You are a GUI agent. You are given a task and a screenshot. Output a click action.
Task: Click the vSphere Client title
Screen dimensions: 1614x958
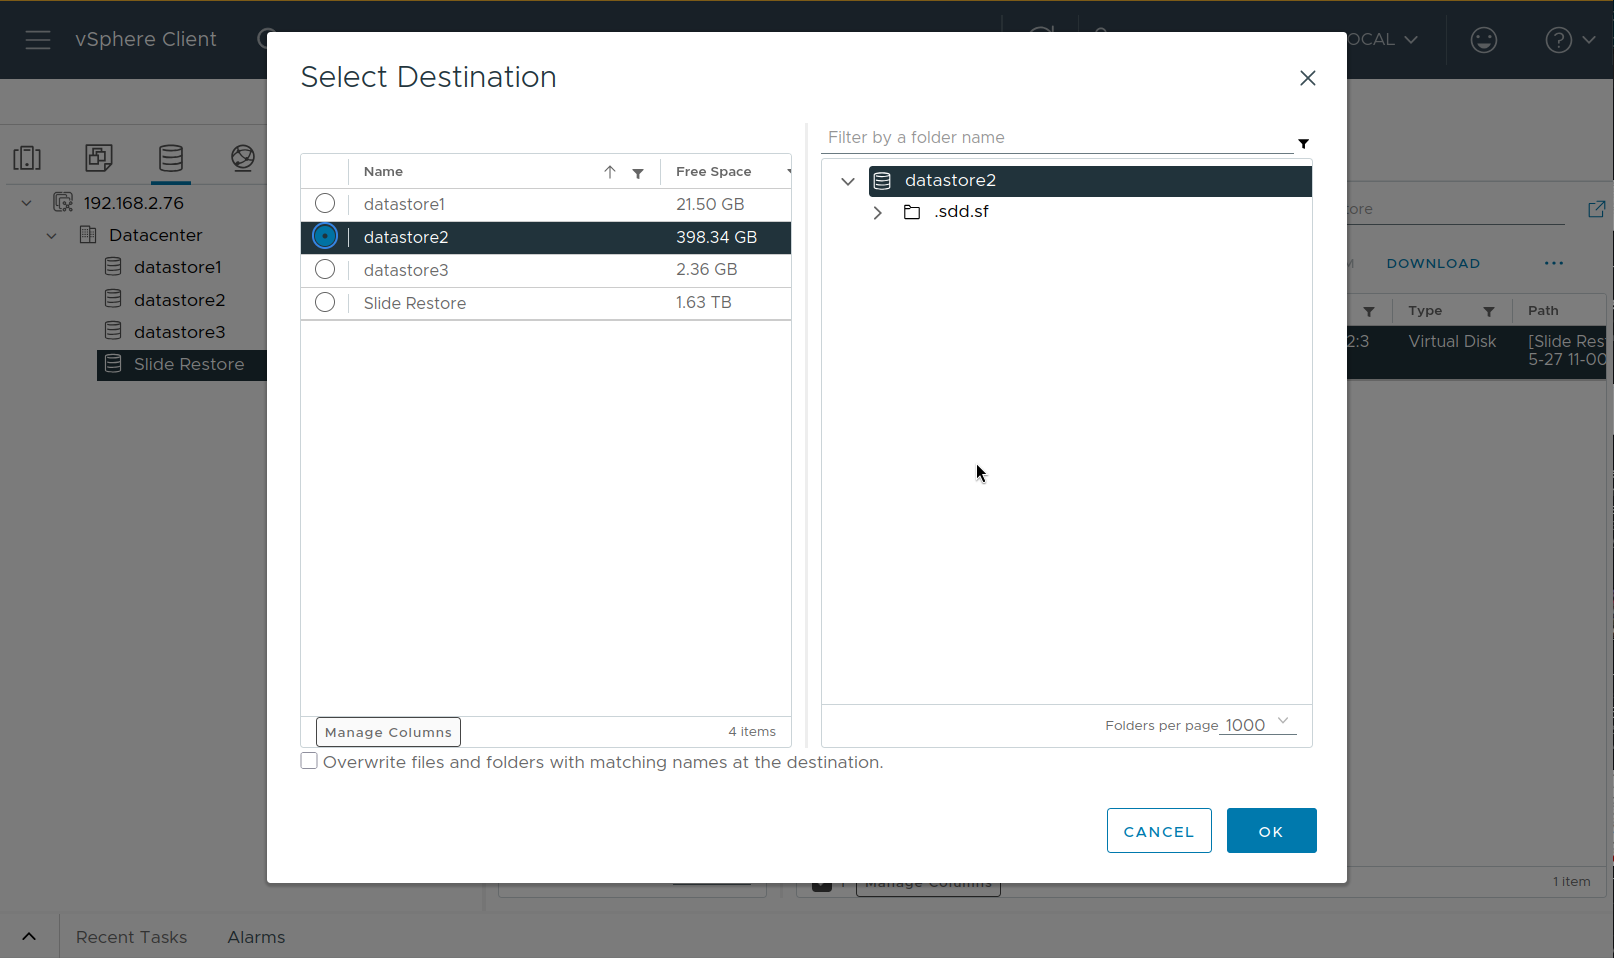click(x=146, y=39)
